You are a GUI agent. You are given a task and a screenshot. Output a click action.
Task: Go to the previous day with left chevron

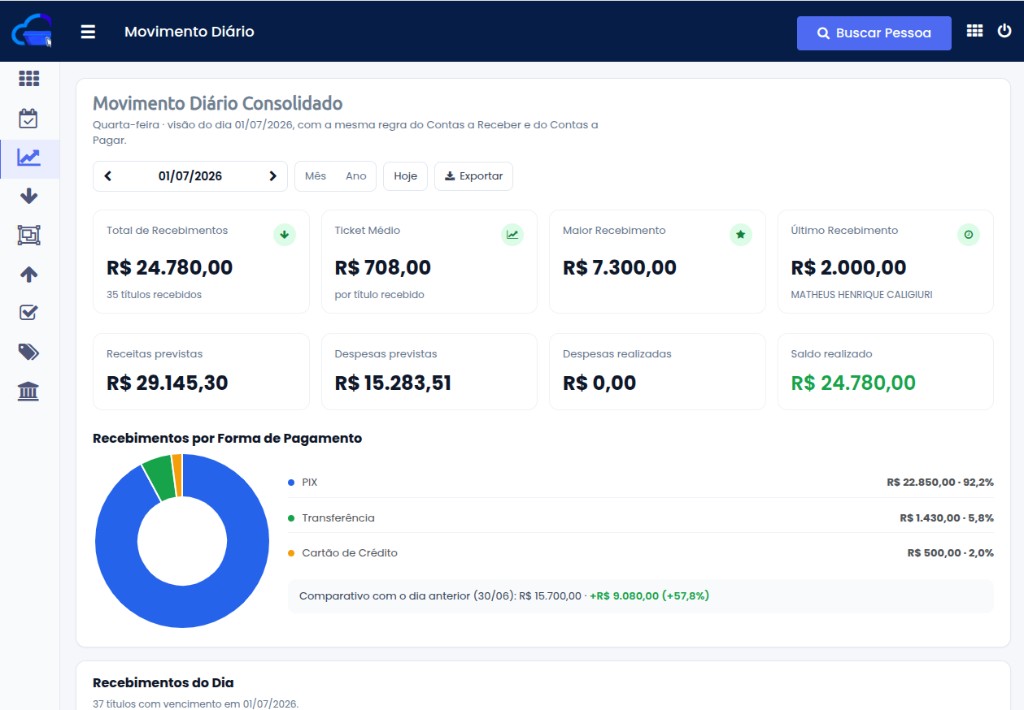click(x=108, y=176)
